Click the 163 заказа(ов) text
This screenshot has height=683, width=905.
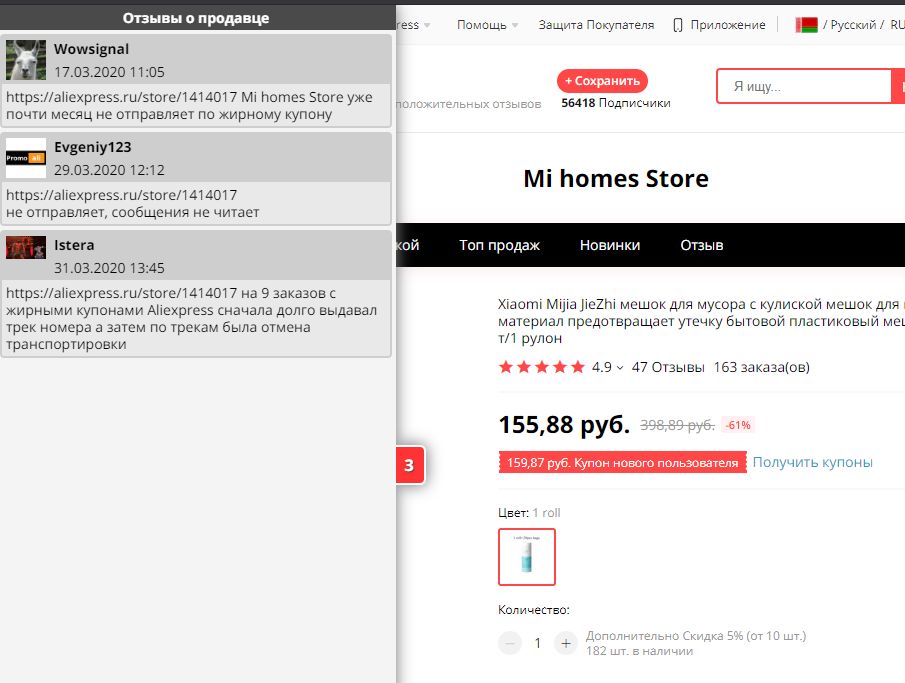(761, 367)
